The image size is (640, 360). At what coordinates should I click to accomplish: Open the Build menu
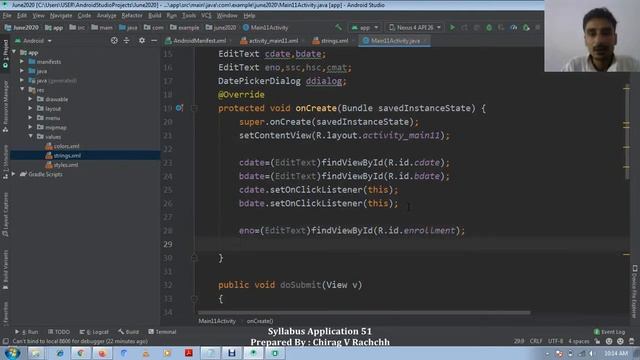click(154, 16)
